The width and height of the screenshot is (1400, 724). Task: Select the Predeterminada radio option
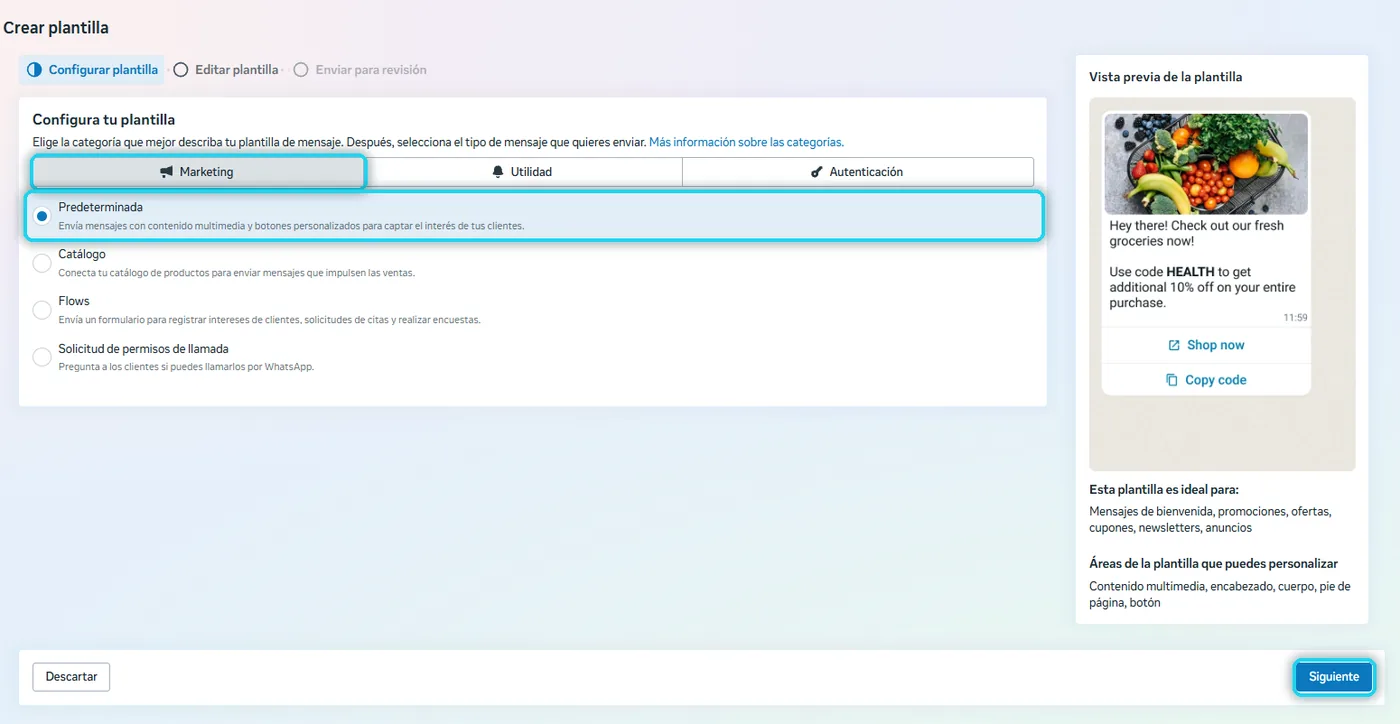pyautogui.click(x=42, y=216)
